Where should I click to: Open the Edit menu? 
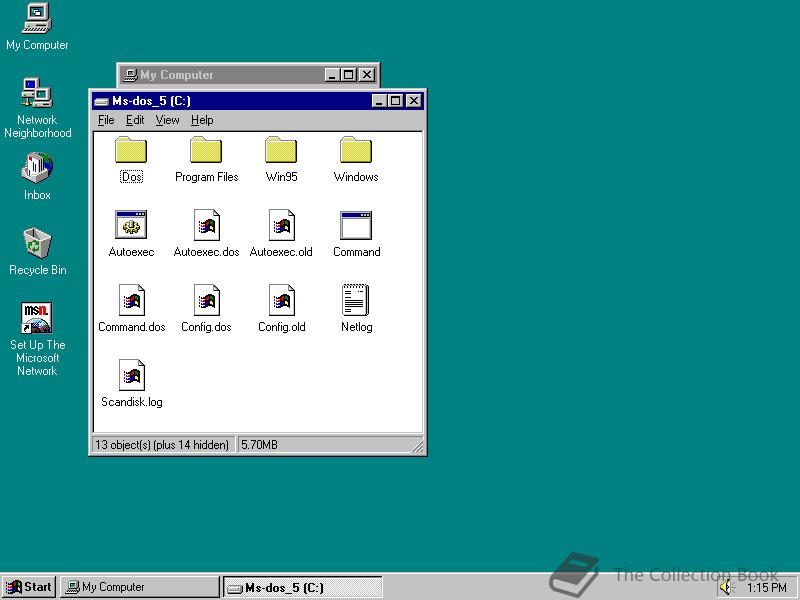(x=135, y=120)
